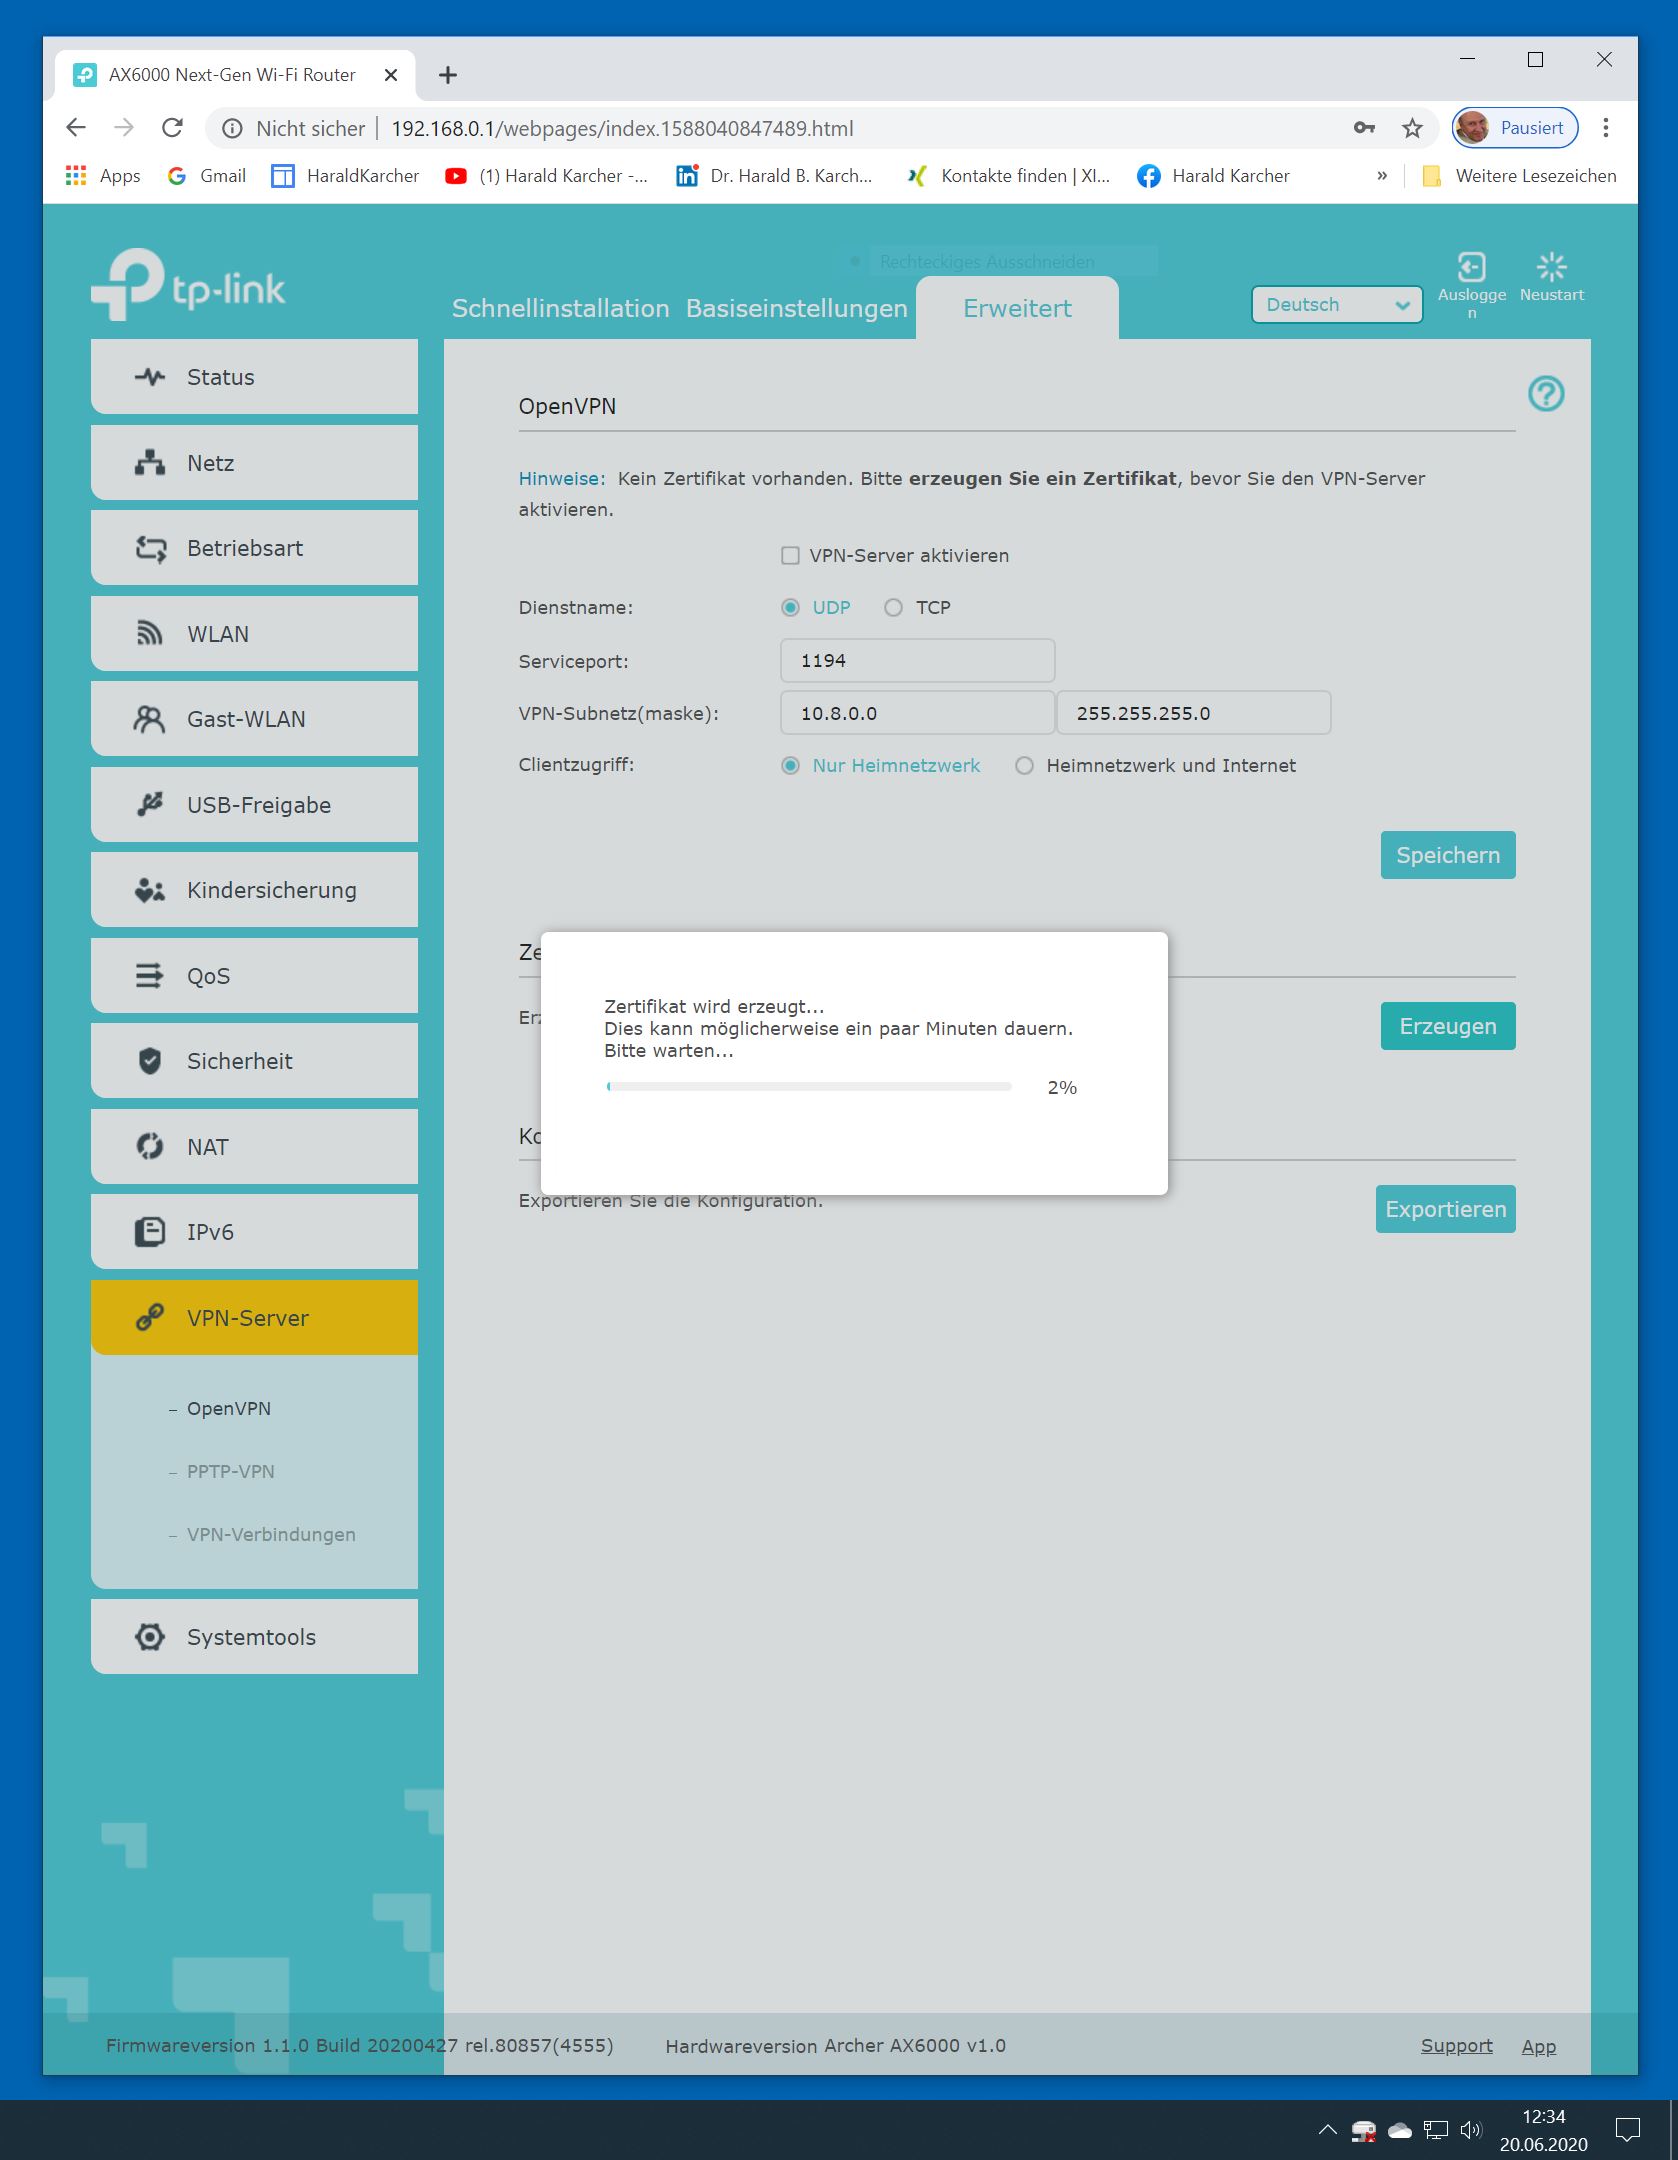Open the Windows notification center

(1628, 2130)
